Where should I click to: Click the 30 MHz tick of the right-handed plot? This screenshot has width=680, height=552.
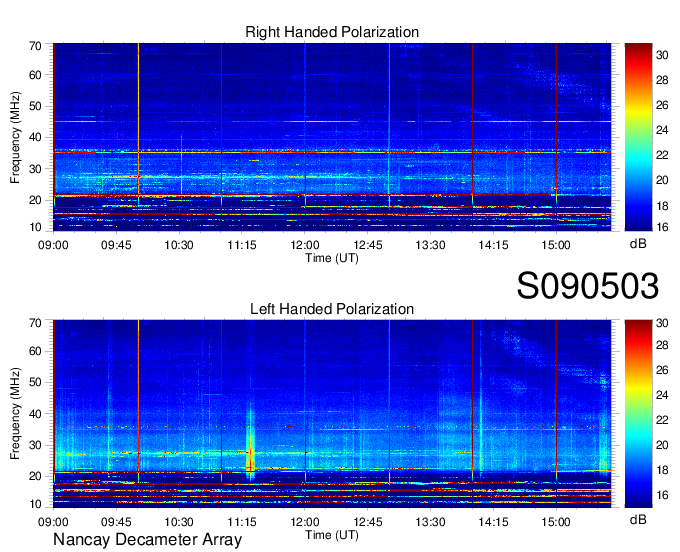[x=35, y=169]
